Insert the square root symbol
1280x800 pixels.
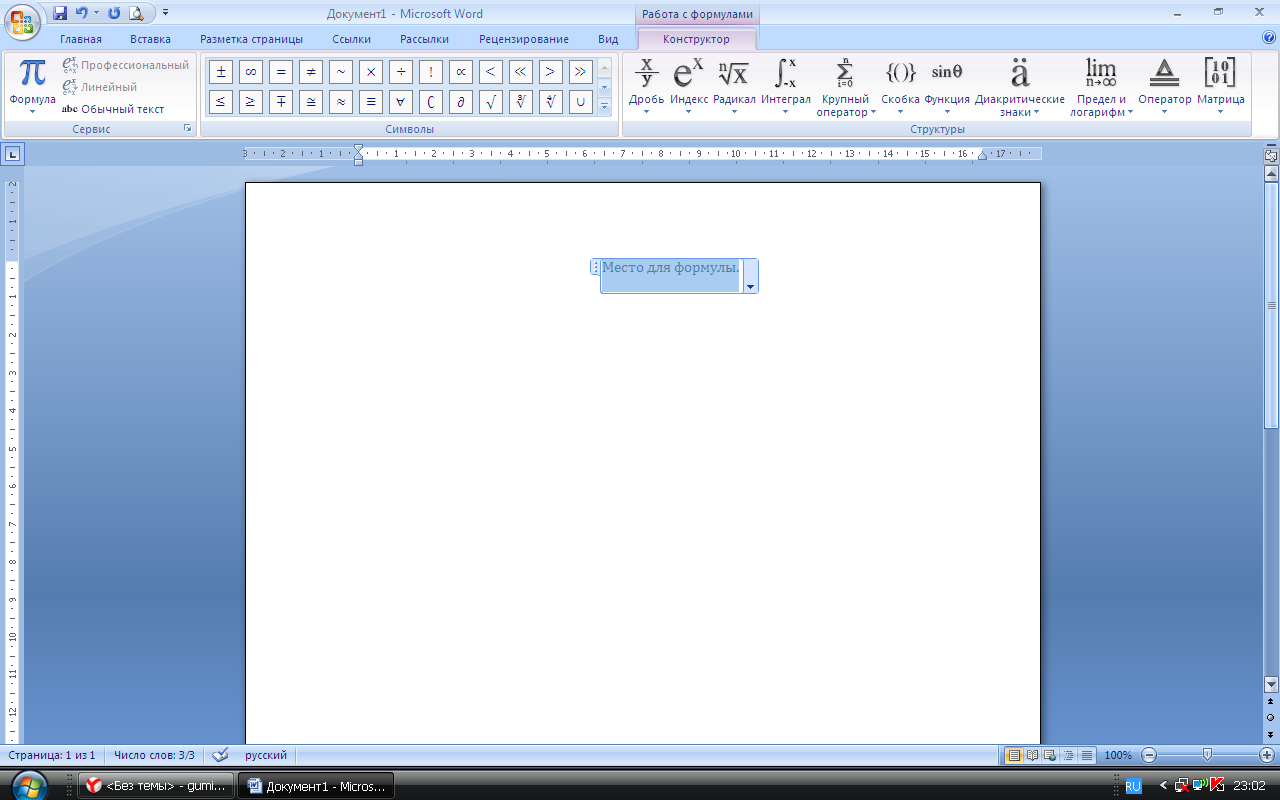(x=490, y=102)
